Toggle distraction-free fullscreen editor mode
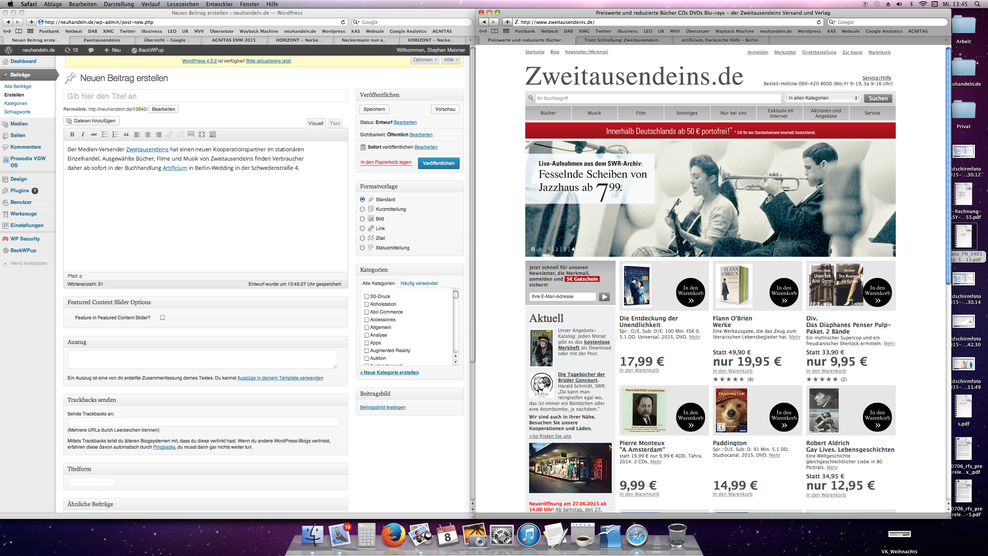Image resolution: width=988 pixels, height=556 pixels. (202, 134)
